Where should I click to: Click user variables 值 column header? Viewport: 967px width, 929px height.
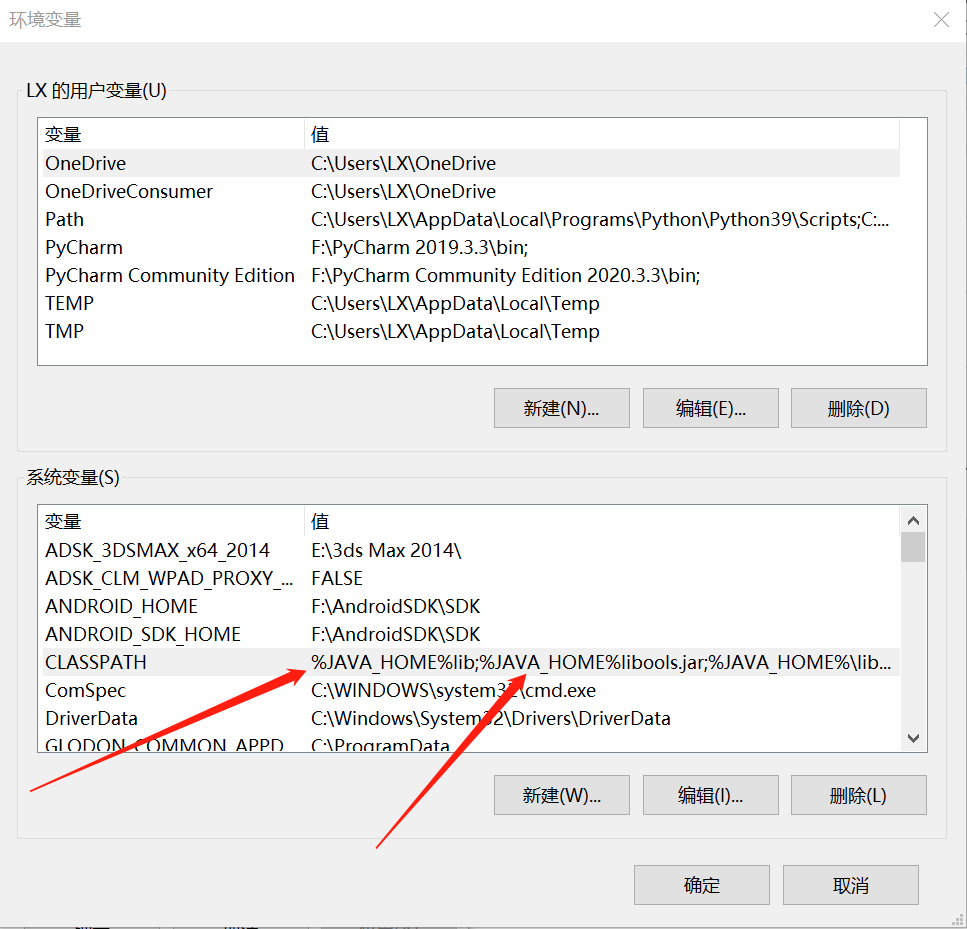pos(602,134)
